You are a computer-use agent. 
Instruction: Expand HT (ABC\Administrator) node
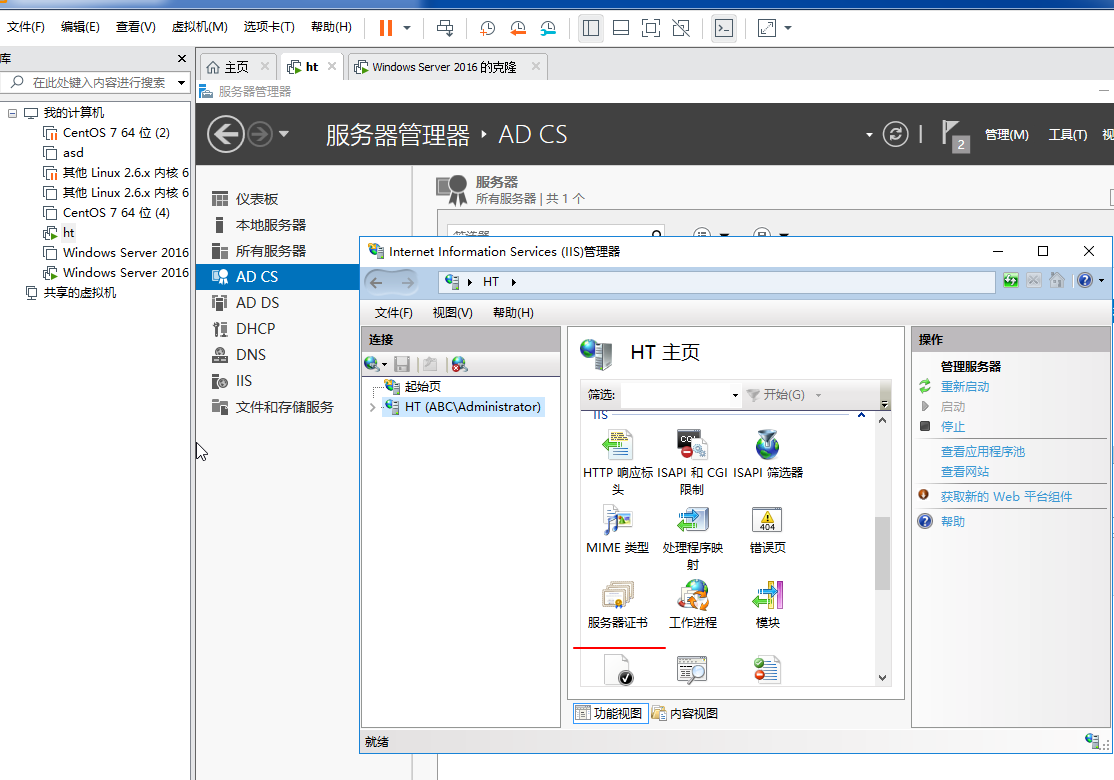(x=372, y=407)
